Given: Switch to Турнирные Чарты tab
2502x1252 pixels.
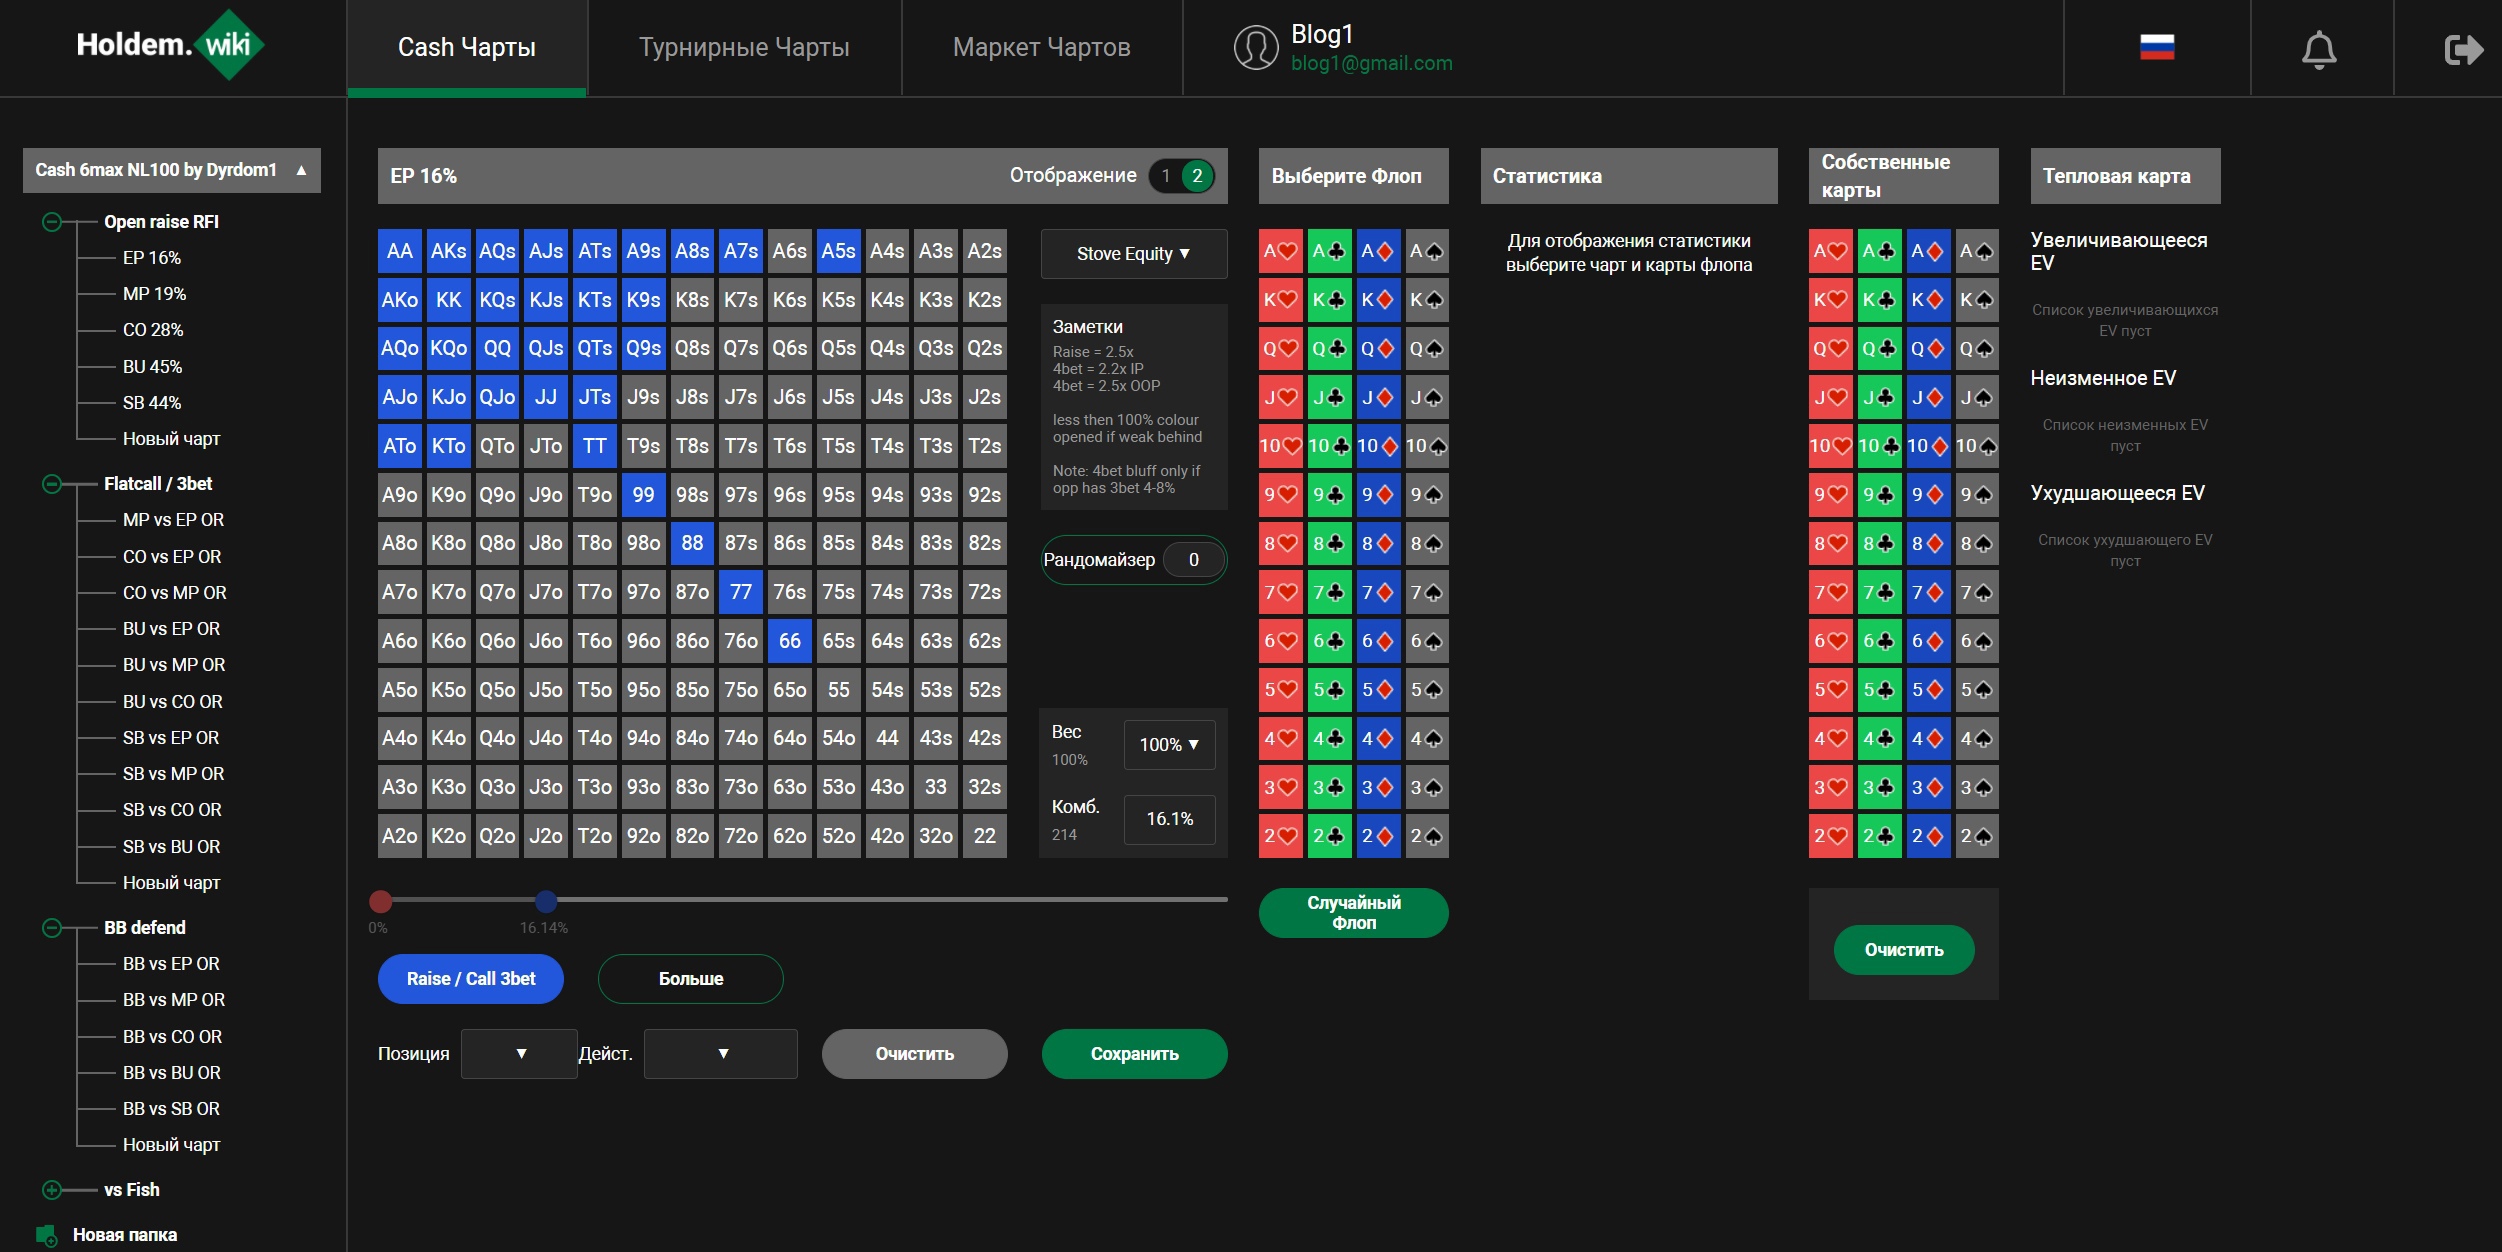Looking at the screenshot, I should click(744, 48).
